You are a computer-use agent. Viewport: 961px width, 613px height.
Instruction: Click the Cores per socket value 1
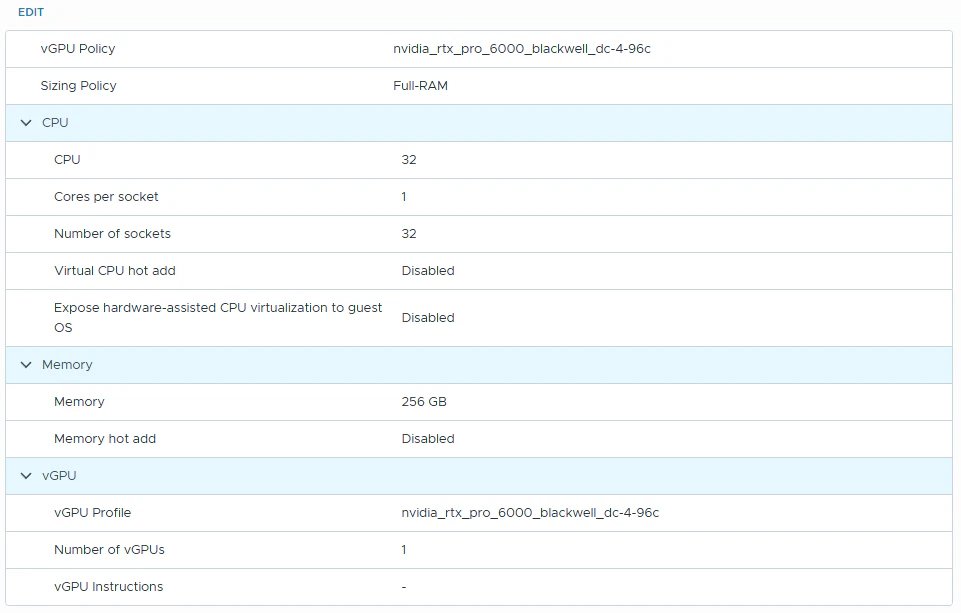point(404,197)
